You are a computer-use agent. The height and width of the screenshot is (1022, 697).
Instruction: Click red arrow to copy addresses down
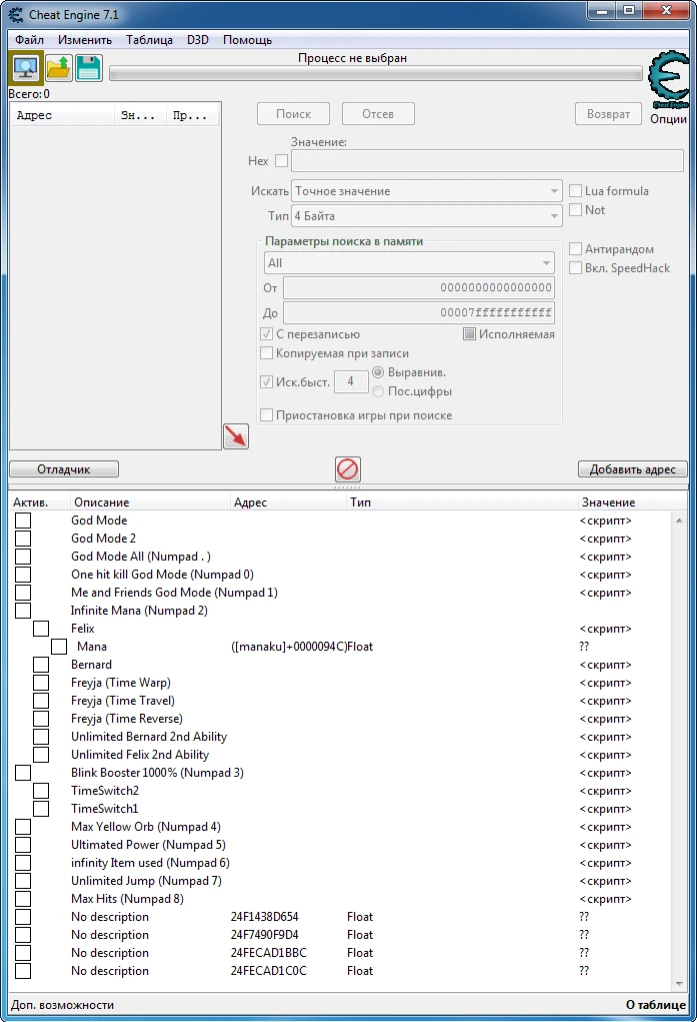tap(236, 436)
